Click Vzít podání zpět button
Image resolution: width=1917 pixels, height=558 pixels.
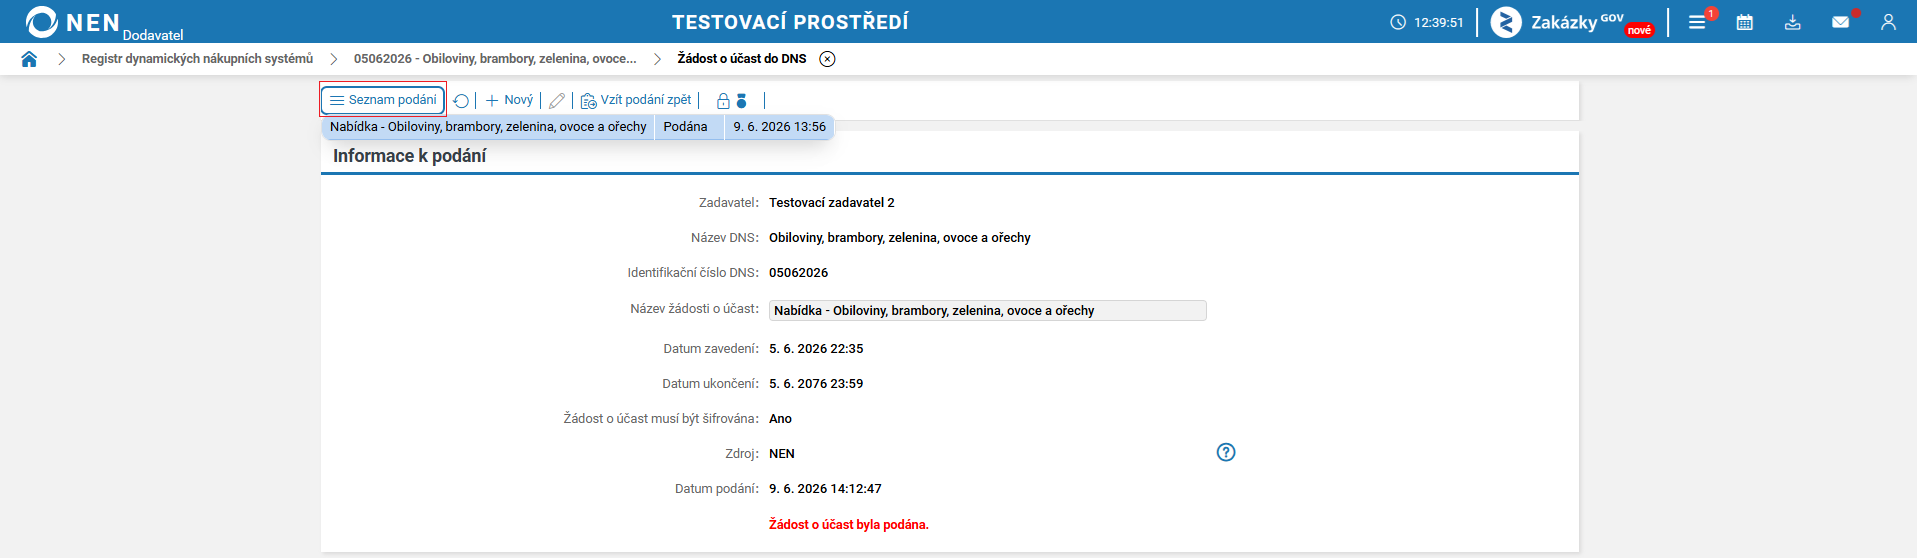(x=636, y=100)
